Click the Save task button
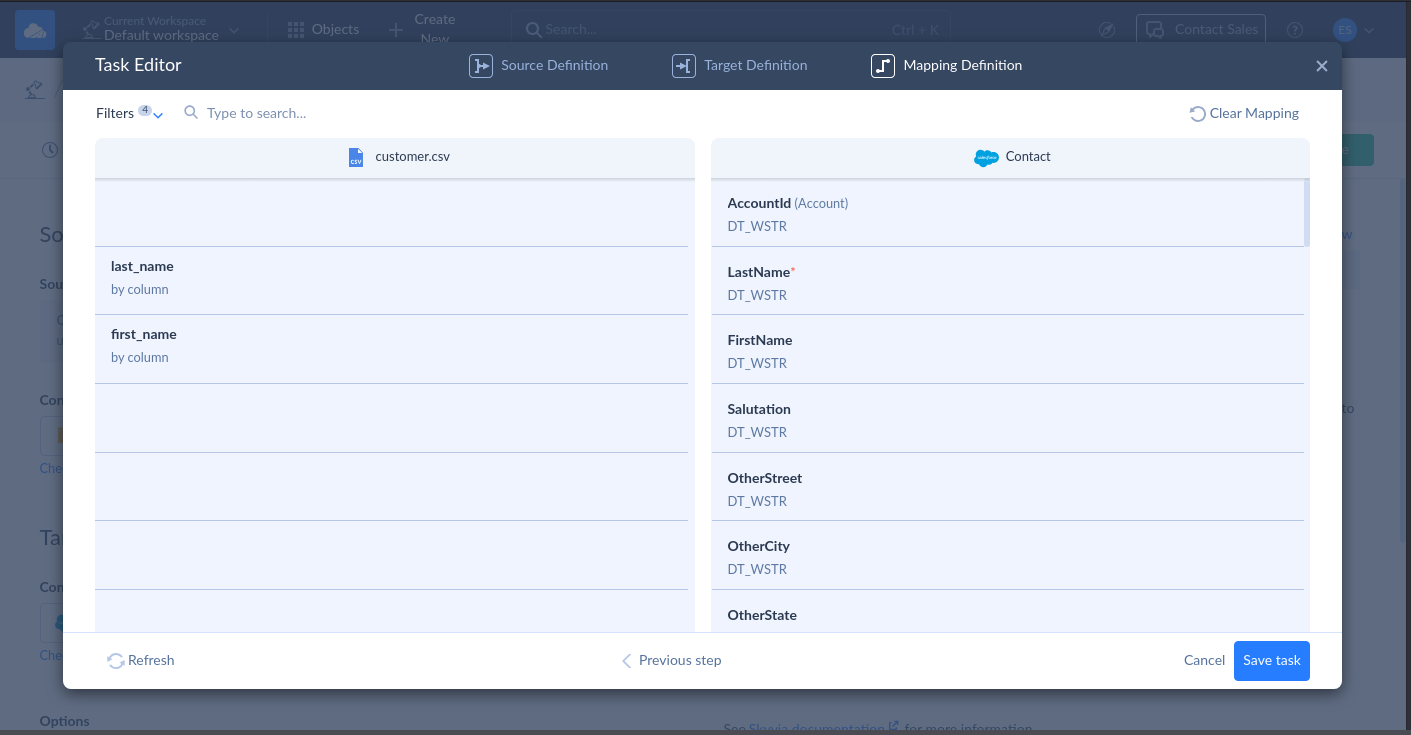 (1271, 660)
